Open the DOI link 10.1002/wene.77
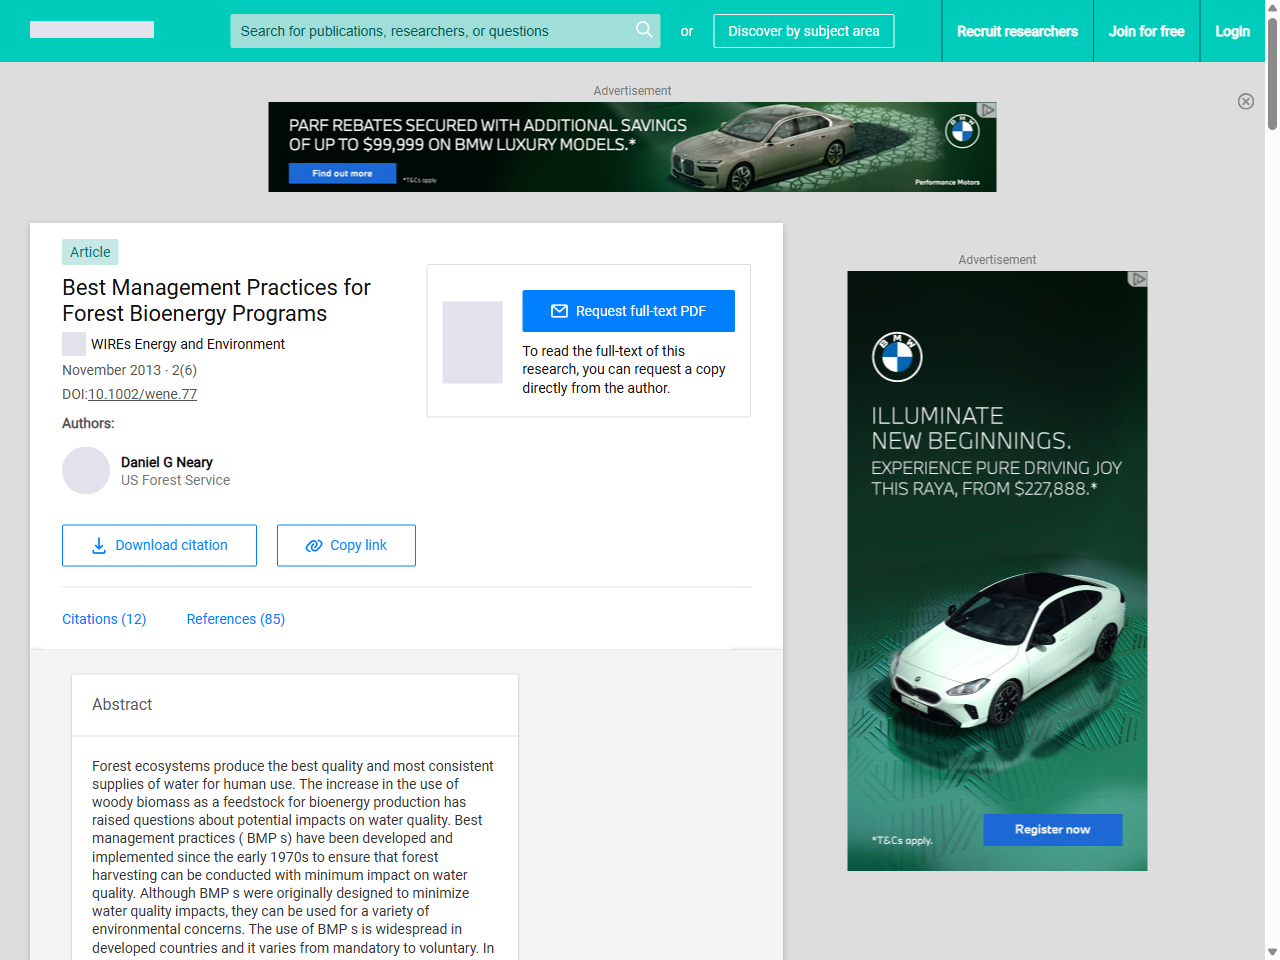 point(142,394)
